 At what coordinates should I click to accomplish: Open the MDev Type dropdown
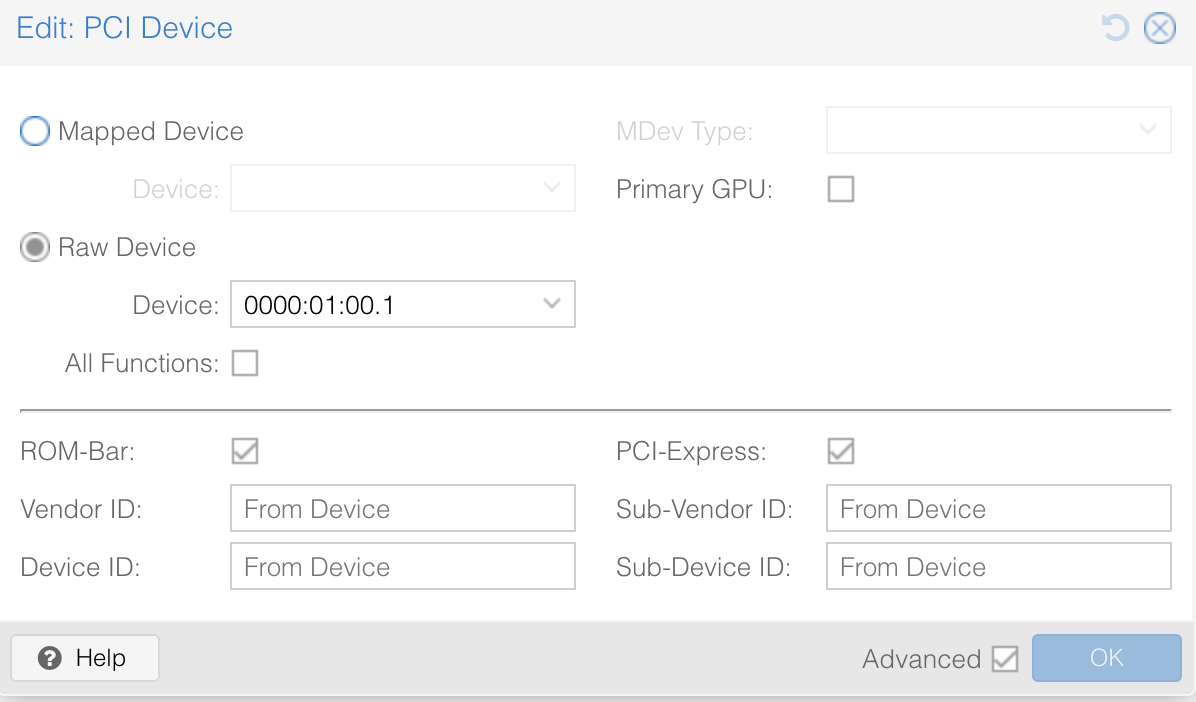coord(1147,130)
